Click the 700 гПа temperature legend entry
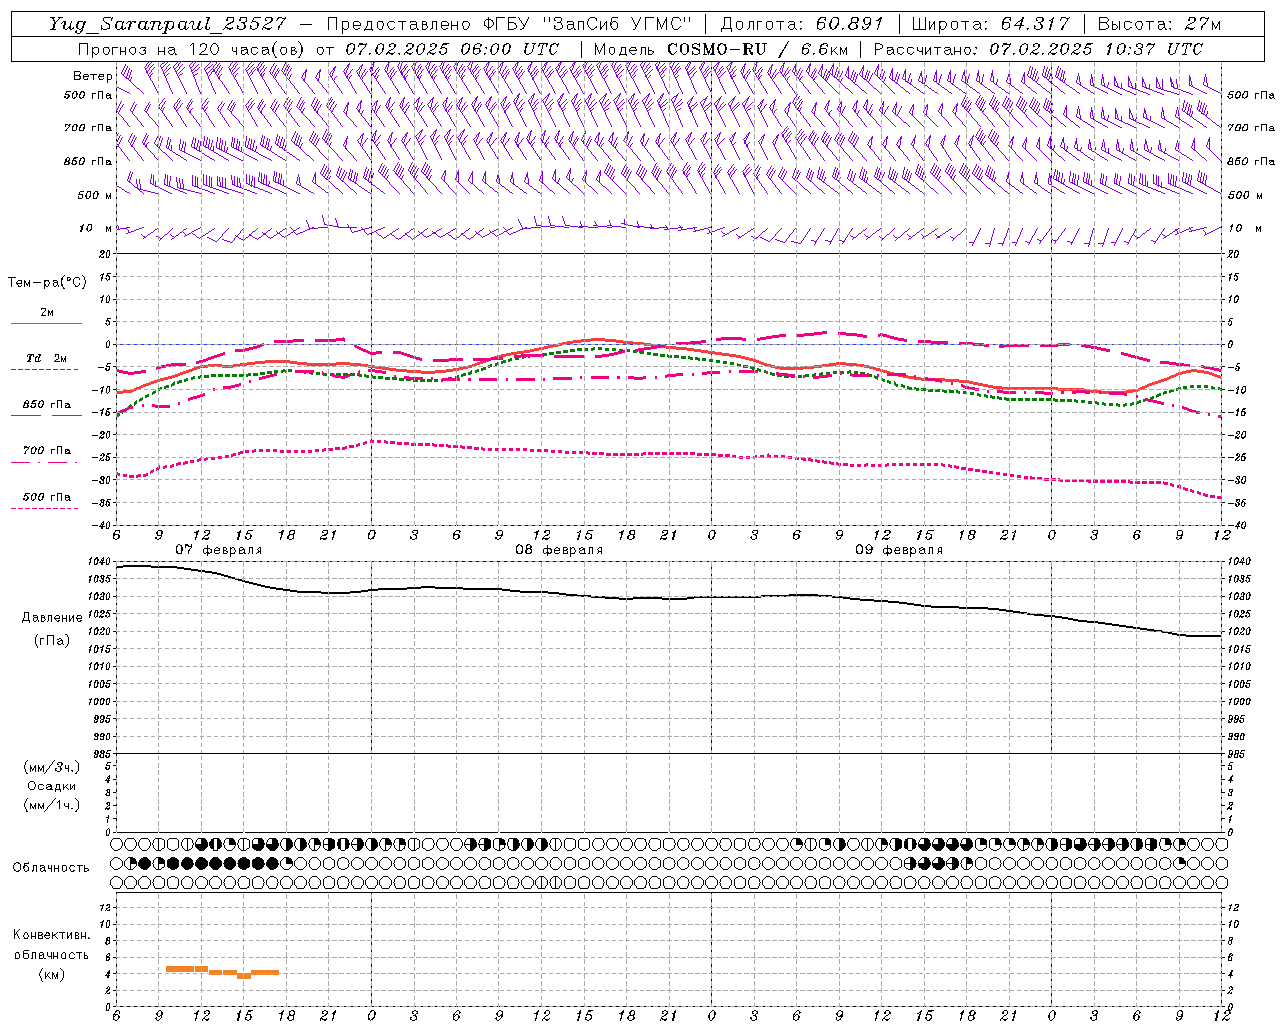This screenshot has height=1024, width=1280. pyautogui.click(x=46, y=451)
